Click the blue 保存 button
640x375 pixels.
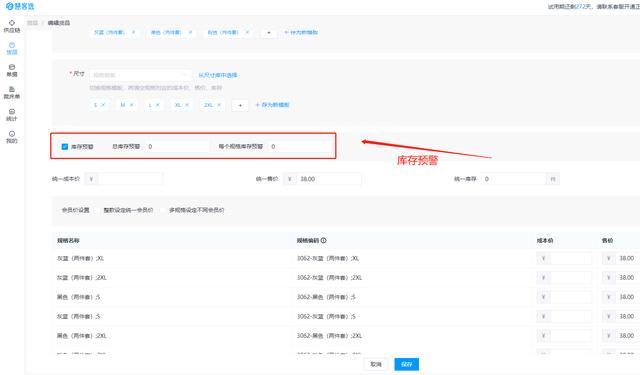click(407, 364)
